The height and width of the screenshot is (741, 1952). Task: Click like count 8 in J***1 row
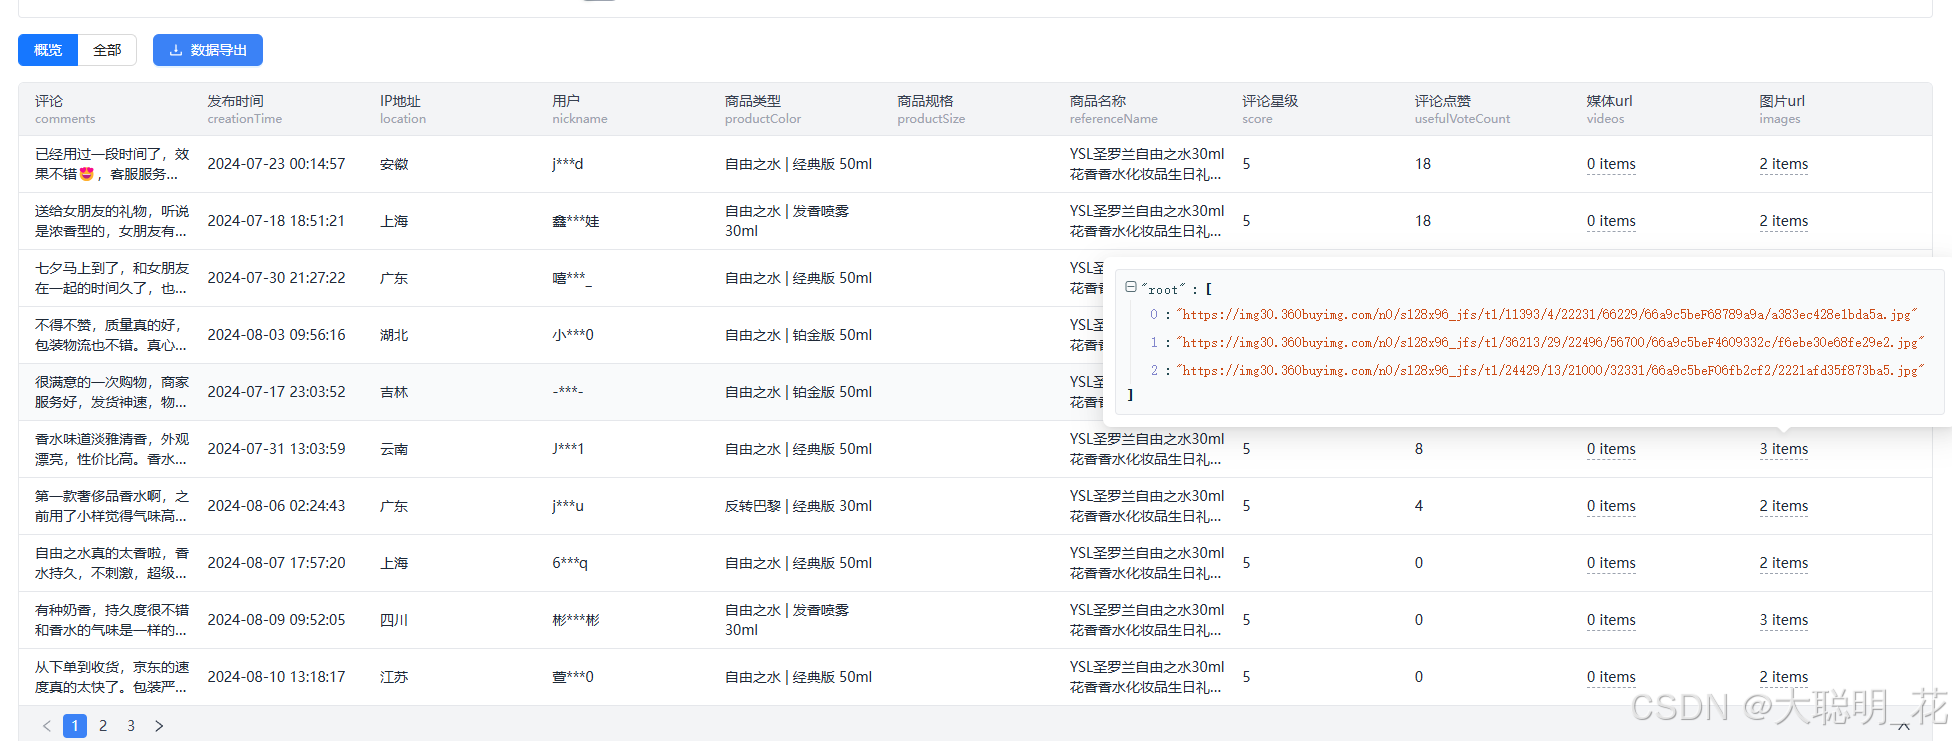pyautogui.click(x=1418, y=449)
